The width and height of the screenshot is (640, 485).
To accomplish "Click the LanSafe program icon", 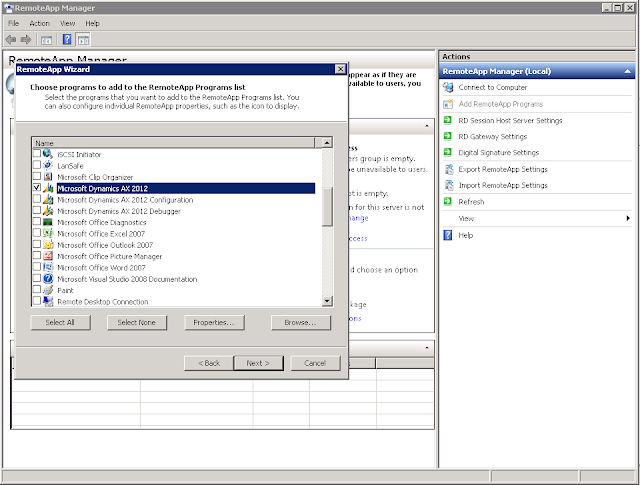I will tap(48, 165).
